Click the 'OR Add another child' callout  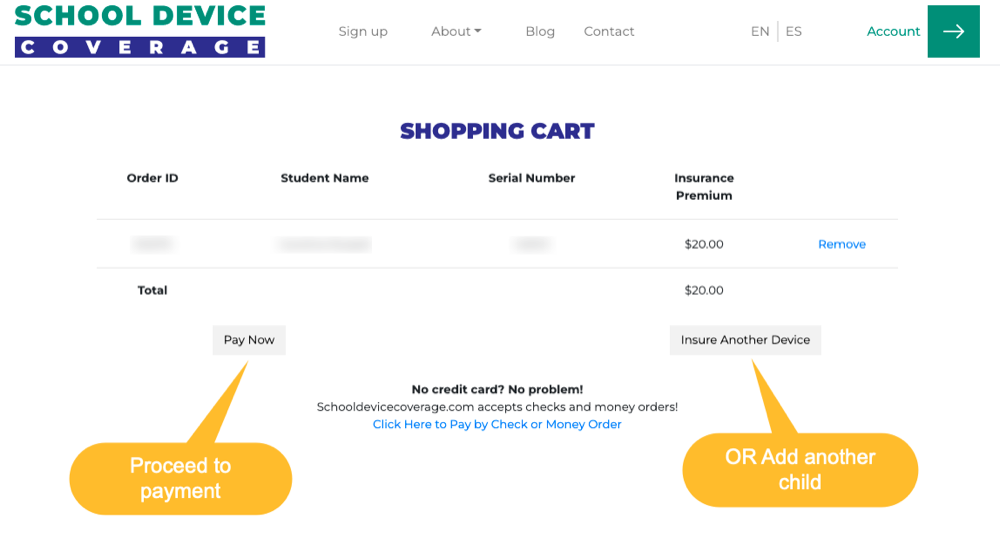tap(800, 469)
